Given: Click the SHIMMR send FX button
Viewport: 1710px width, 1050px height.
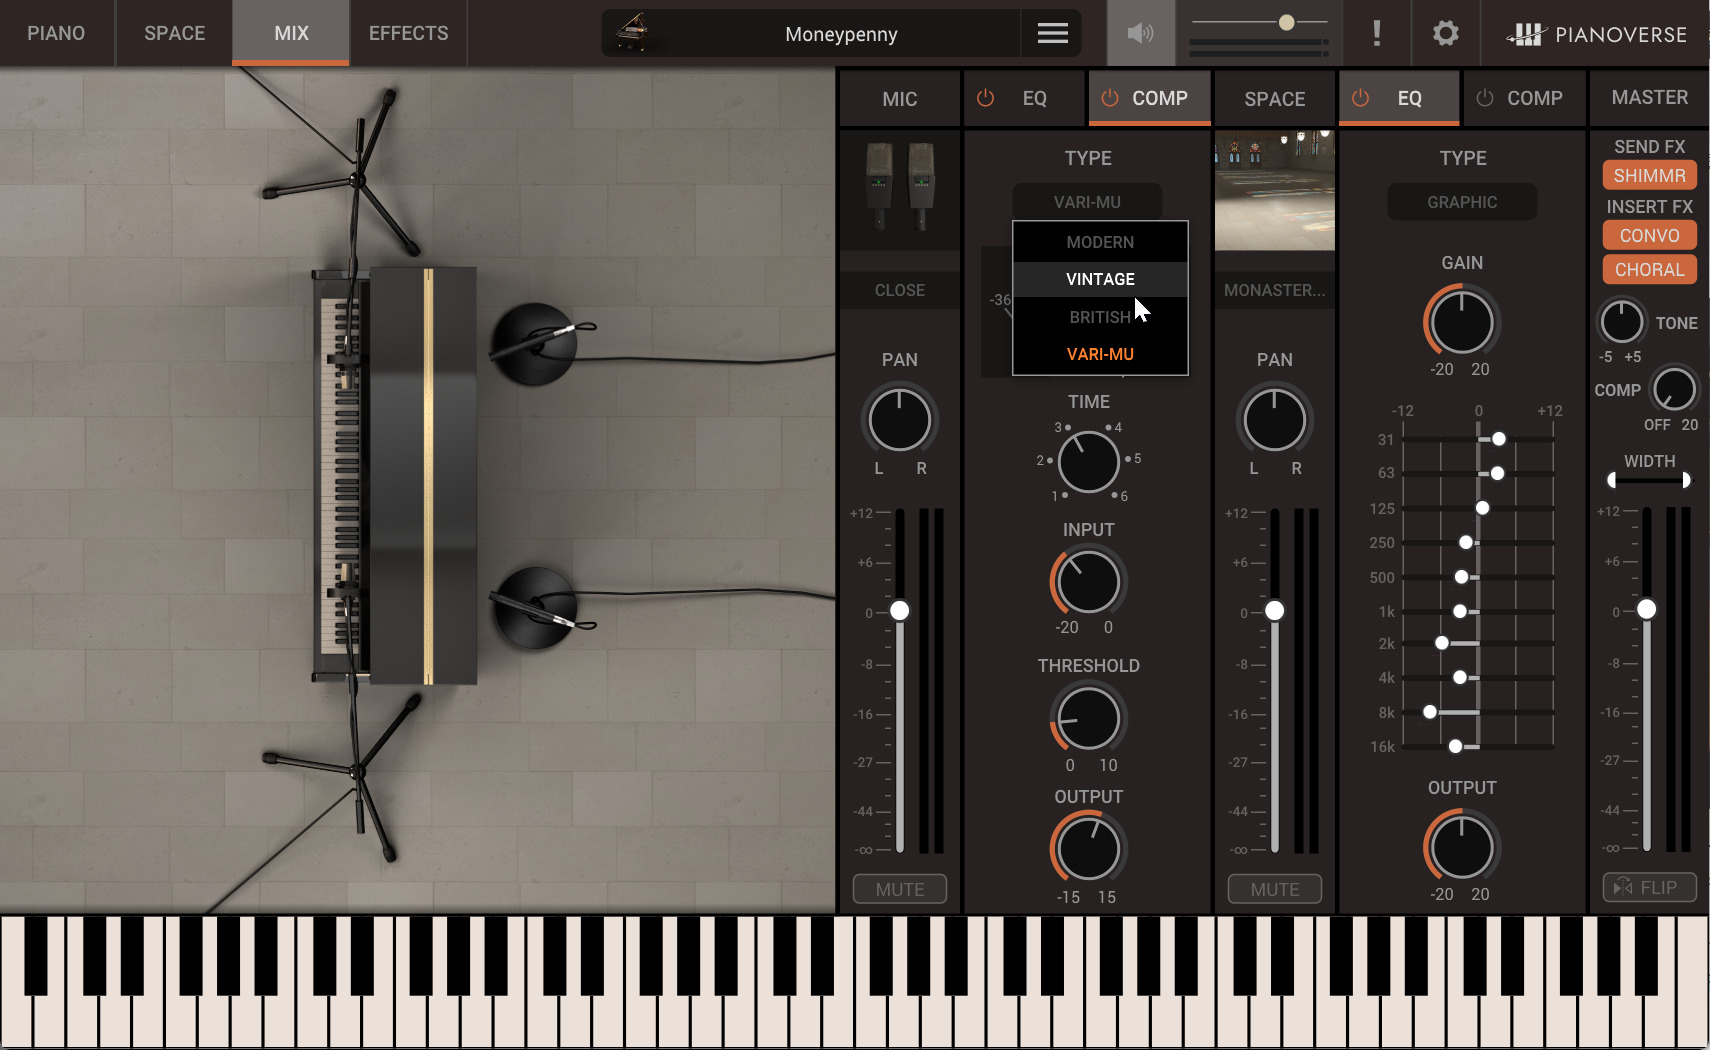Looking at the screenshot, I should pos(1649,175).
